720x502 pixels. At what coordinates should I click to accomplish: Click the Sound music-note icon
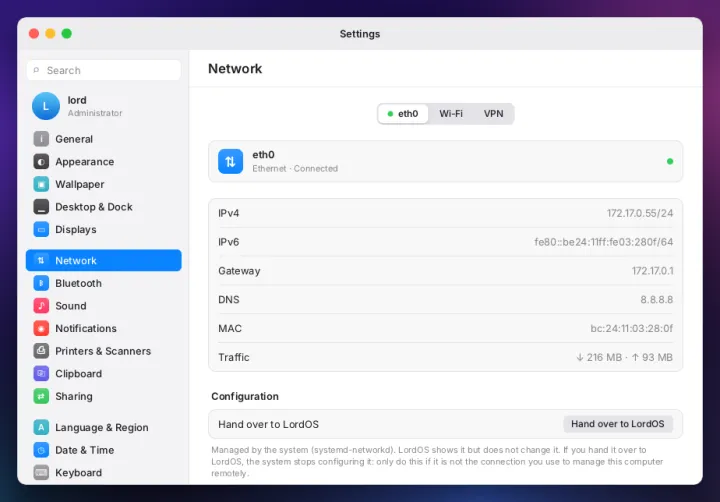41,305
